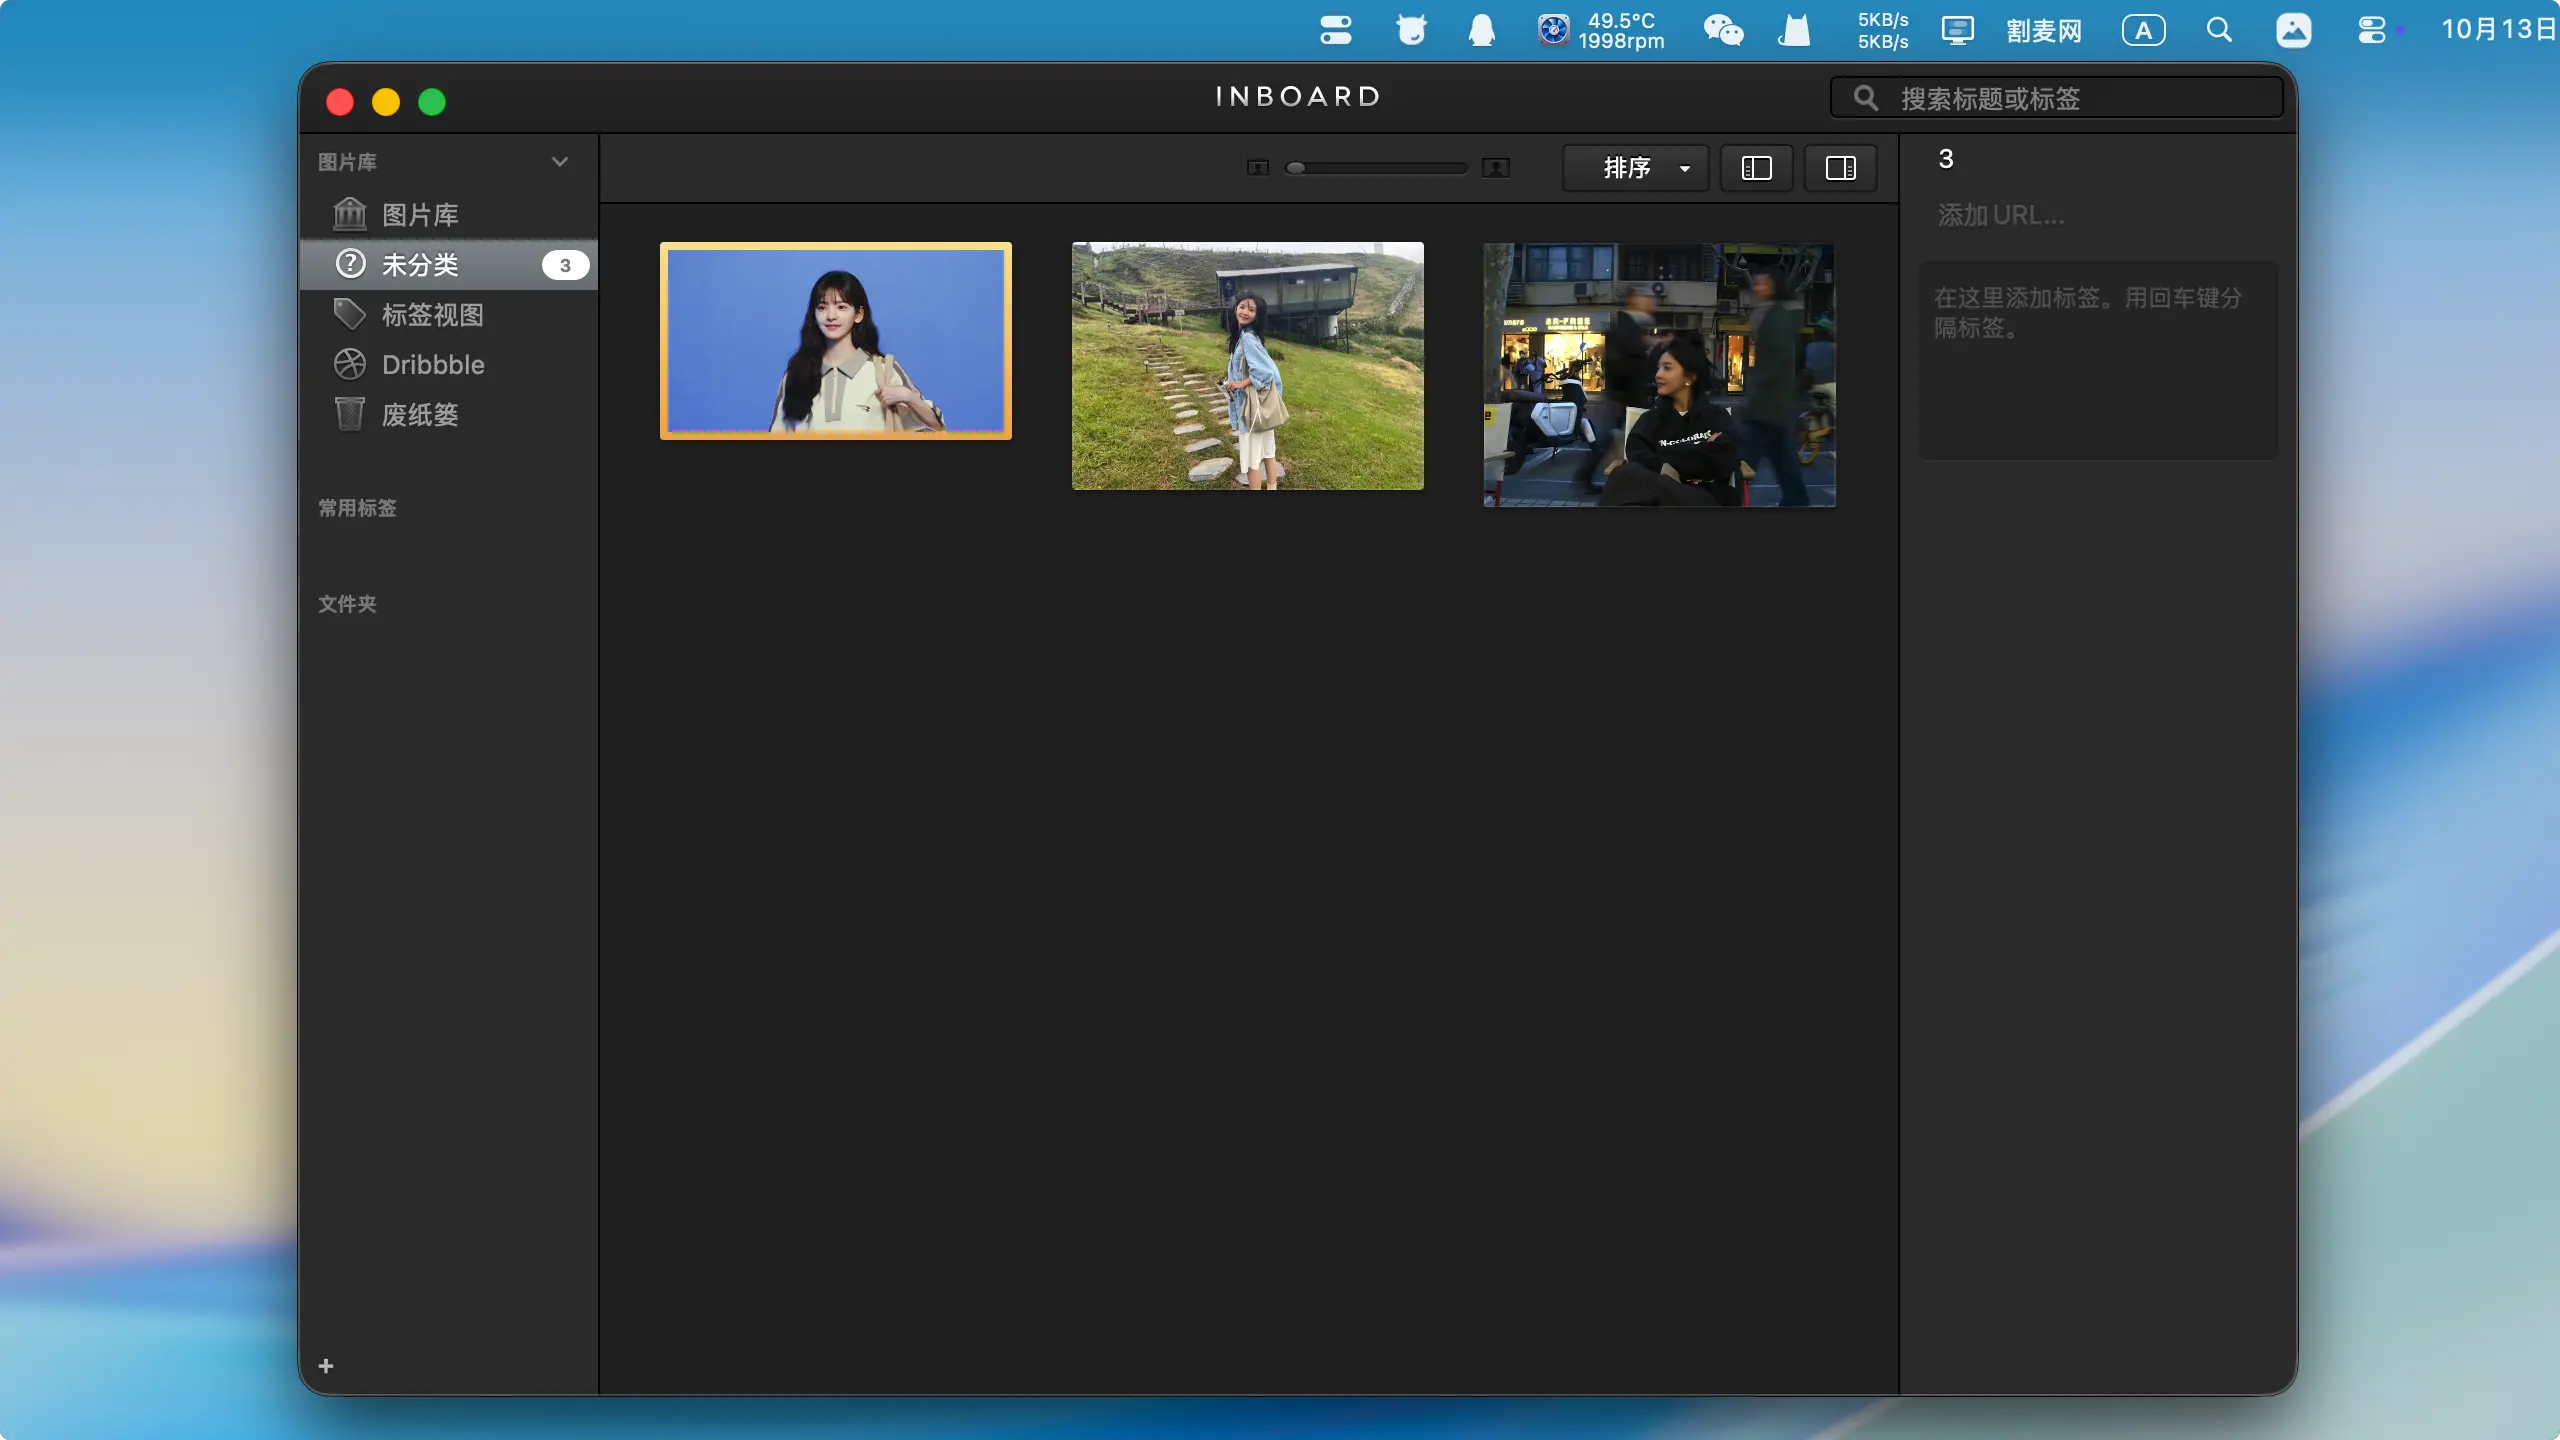Select the 标签视图 tag view item
This screenshot has height=1440, width=2560.
[432, 315]
